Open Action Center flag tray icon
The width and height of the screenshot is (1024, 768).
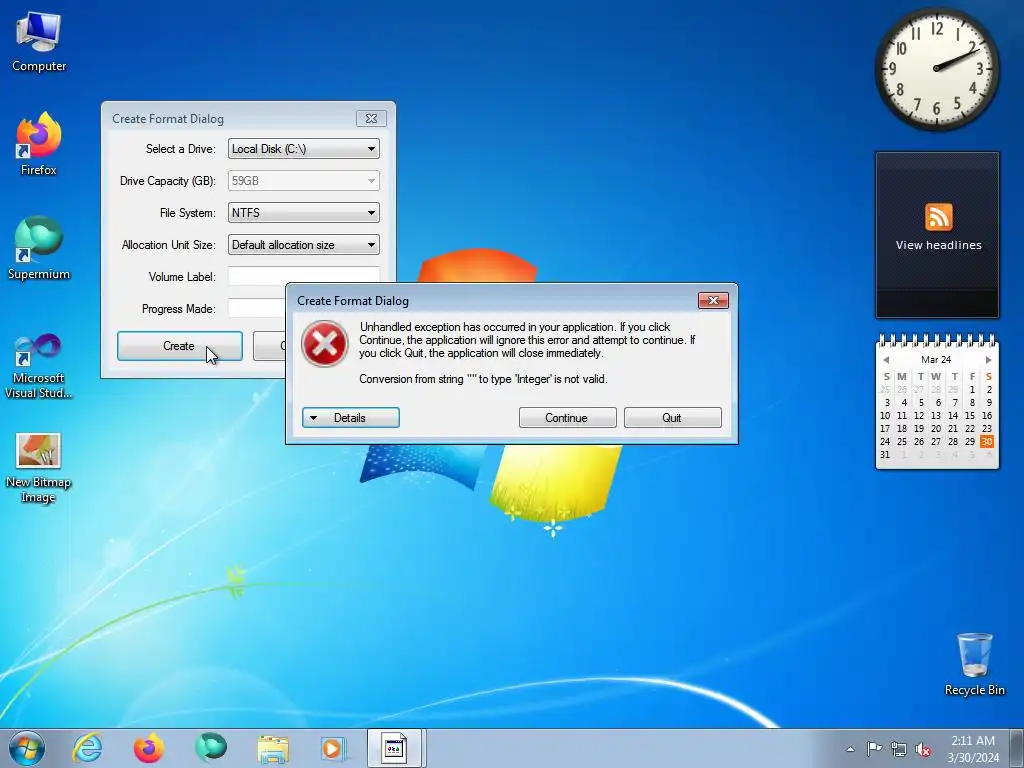(874, 748)
